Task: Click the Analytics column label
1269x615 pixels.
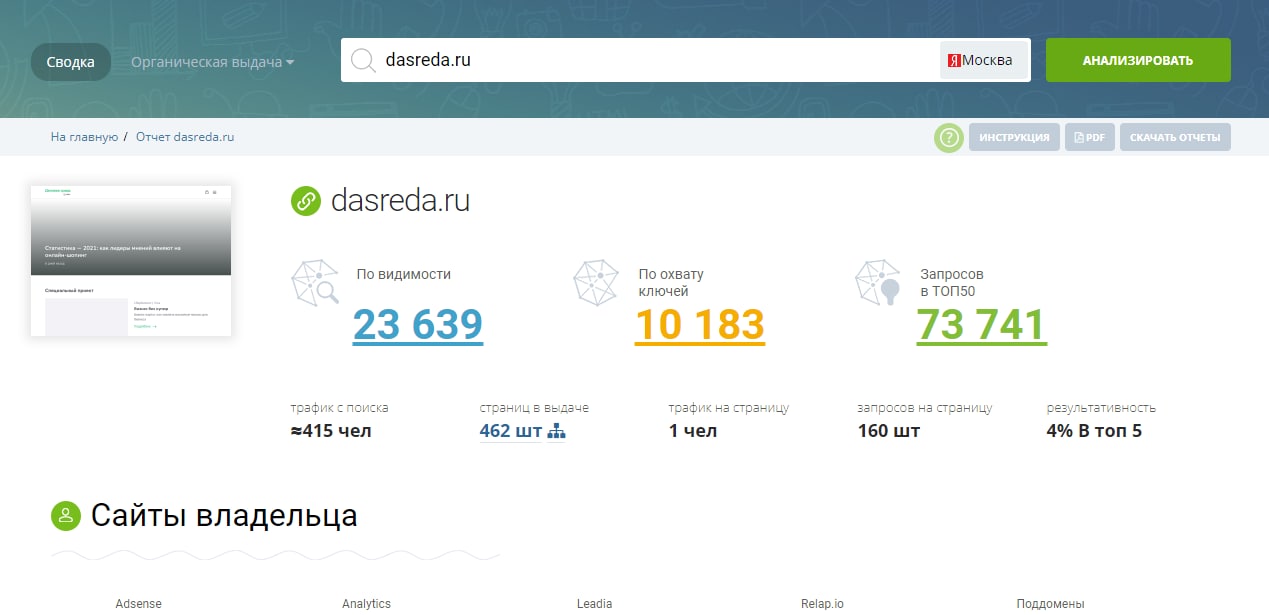Action: coord(366,604)
